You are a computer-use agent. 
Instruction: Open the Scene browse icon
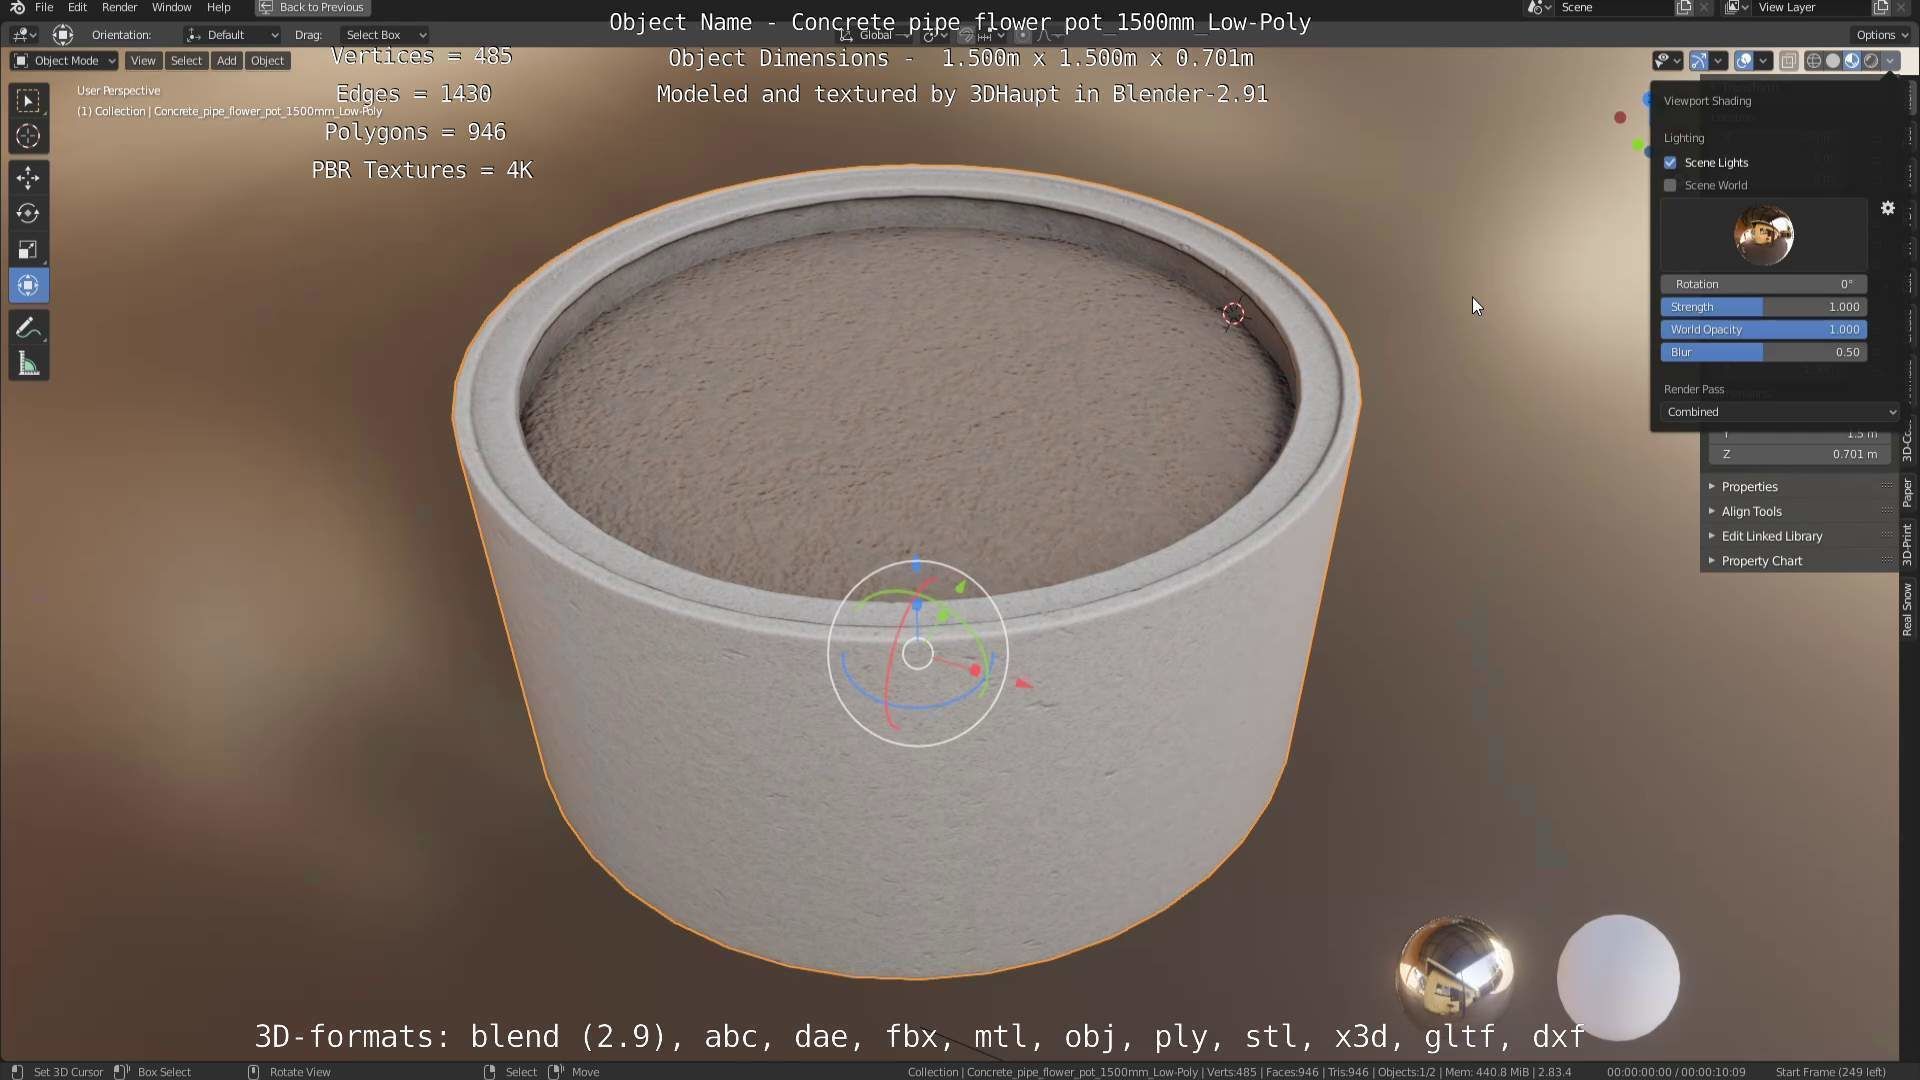coord(1538,8)
